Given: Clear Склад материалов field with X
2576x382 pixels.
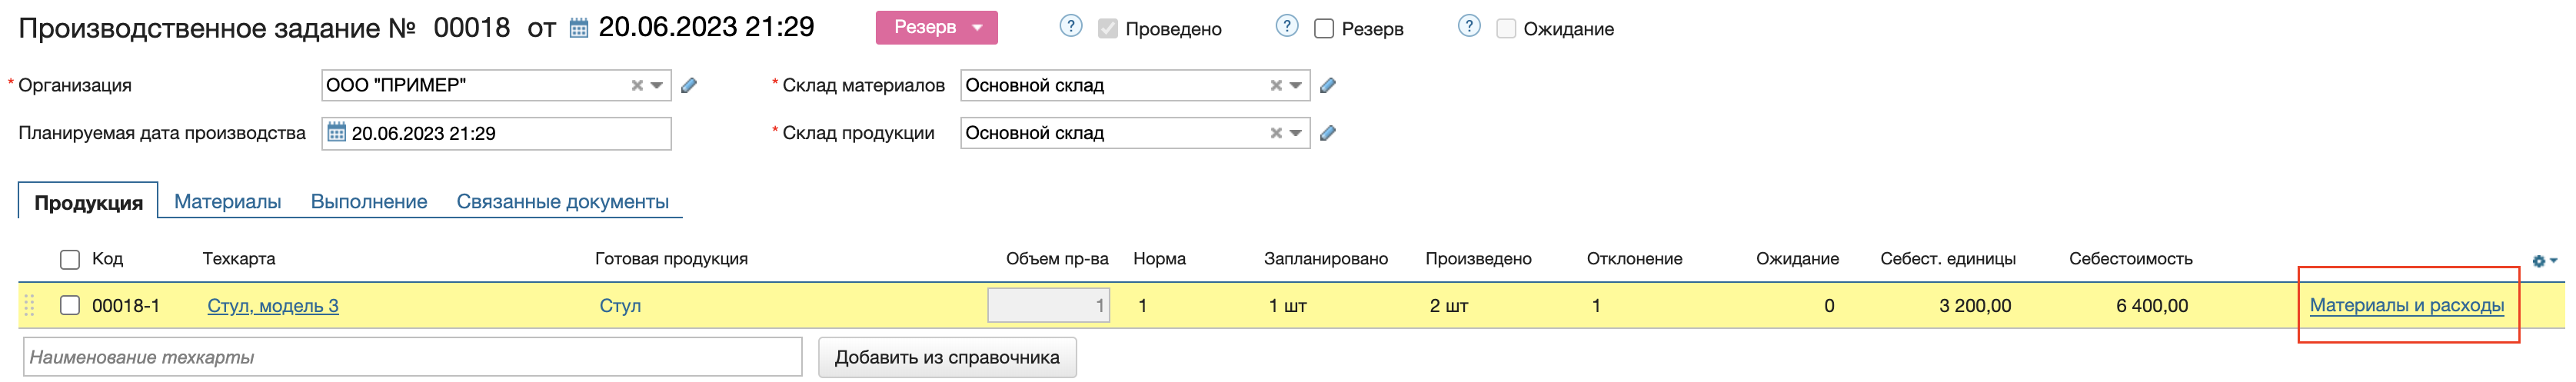Looking at the screenshot, I should [x=1276, y=86].
